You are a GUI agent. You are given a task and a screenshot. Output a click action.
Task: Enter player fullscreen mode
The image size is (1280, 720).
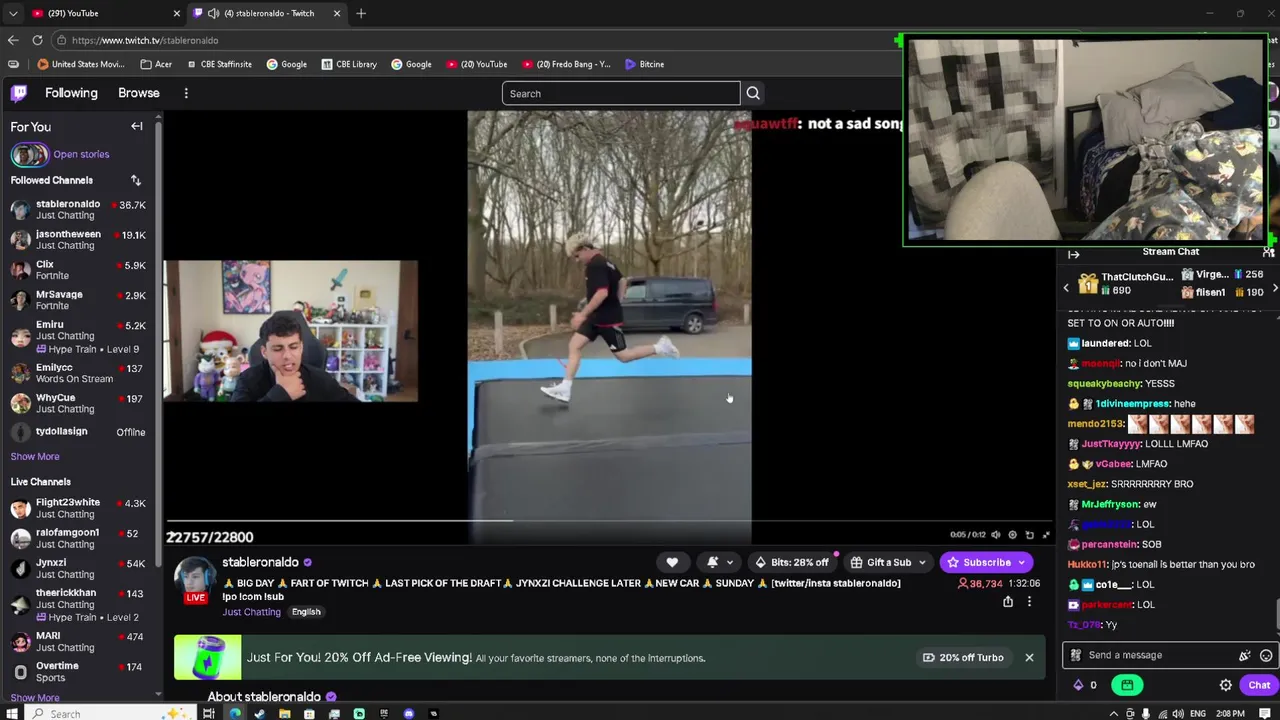[x=1046, y=535]
